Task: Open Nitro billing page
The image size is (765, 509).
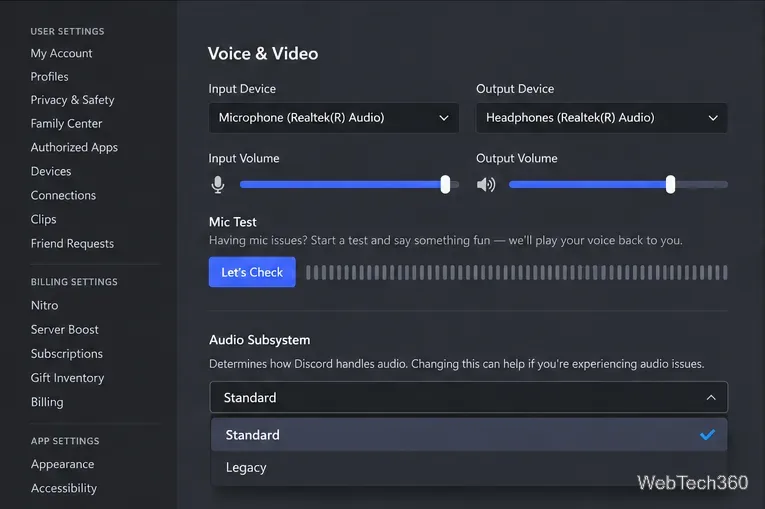Action: click(44, 305)
